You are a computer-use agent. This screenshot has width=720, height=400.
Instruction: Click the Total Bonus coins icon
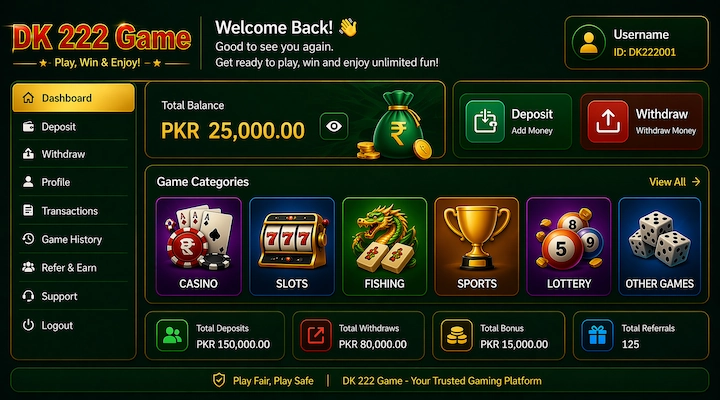456,336
